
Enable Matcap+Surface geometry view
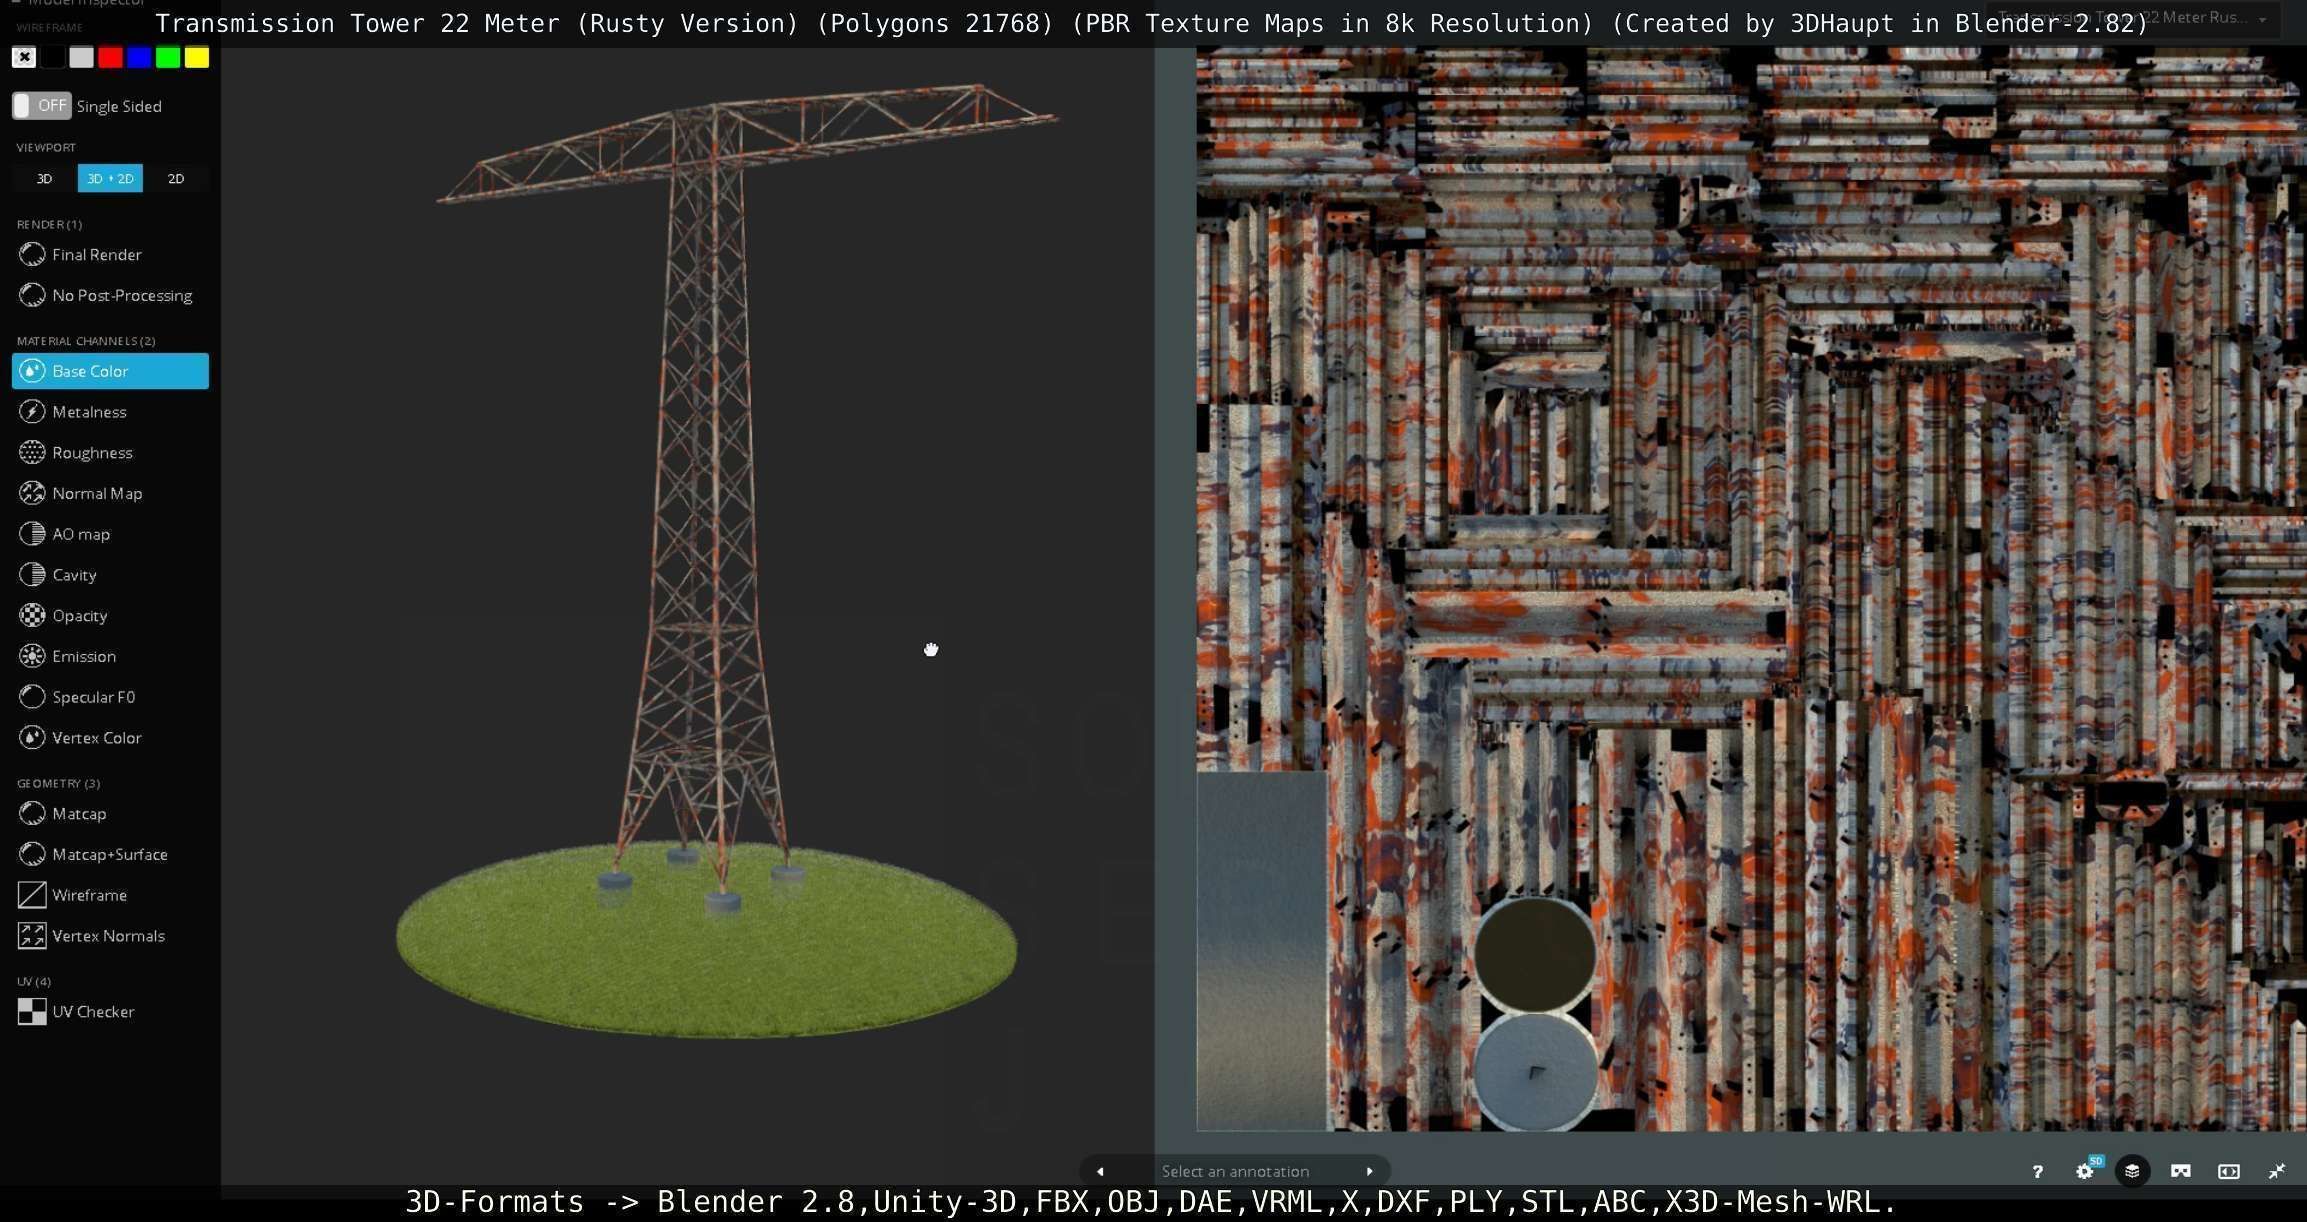click(110, 855)
